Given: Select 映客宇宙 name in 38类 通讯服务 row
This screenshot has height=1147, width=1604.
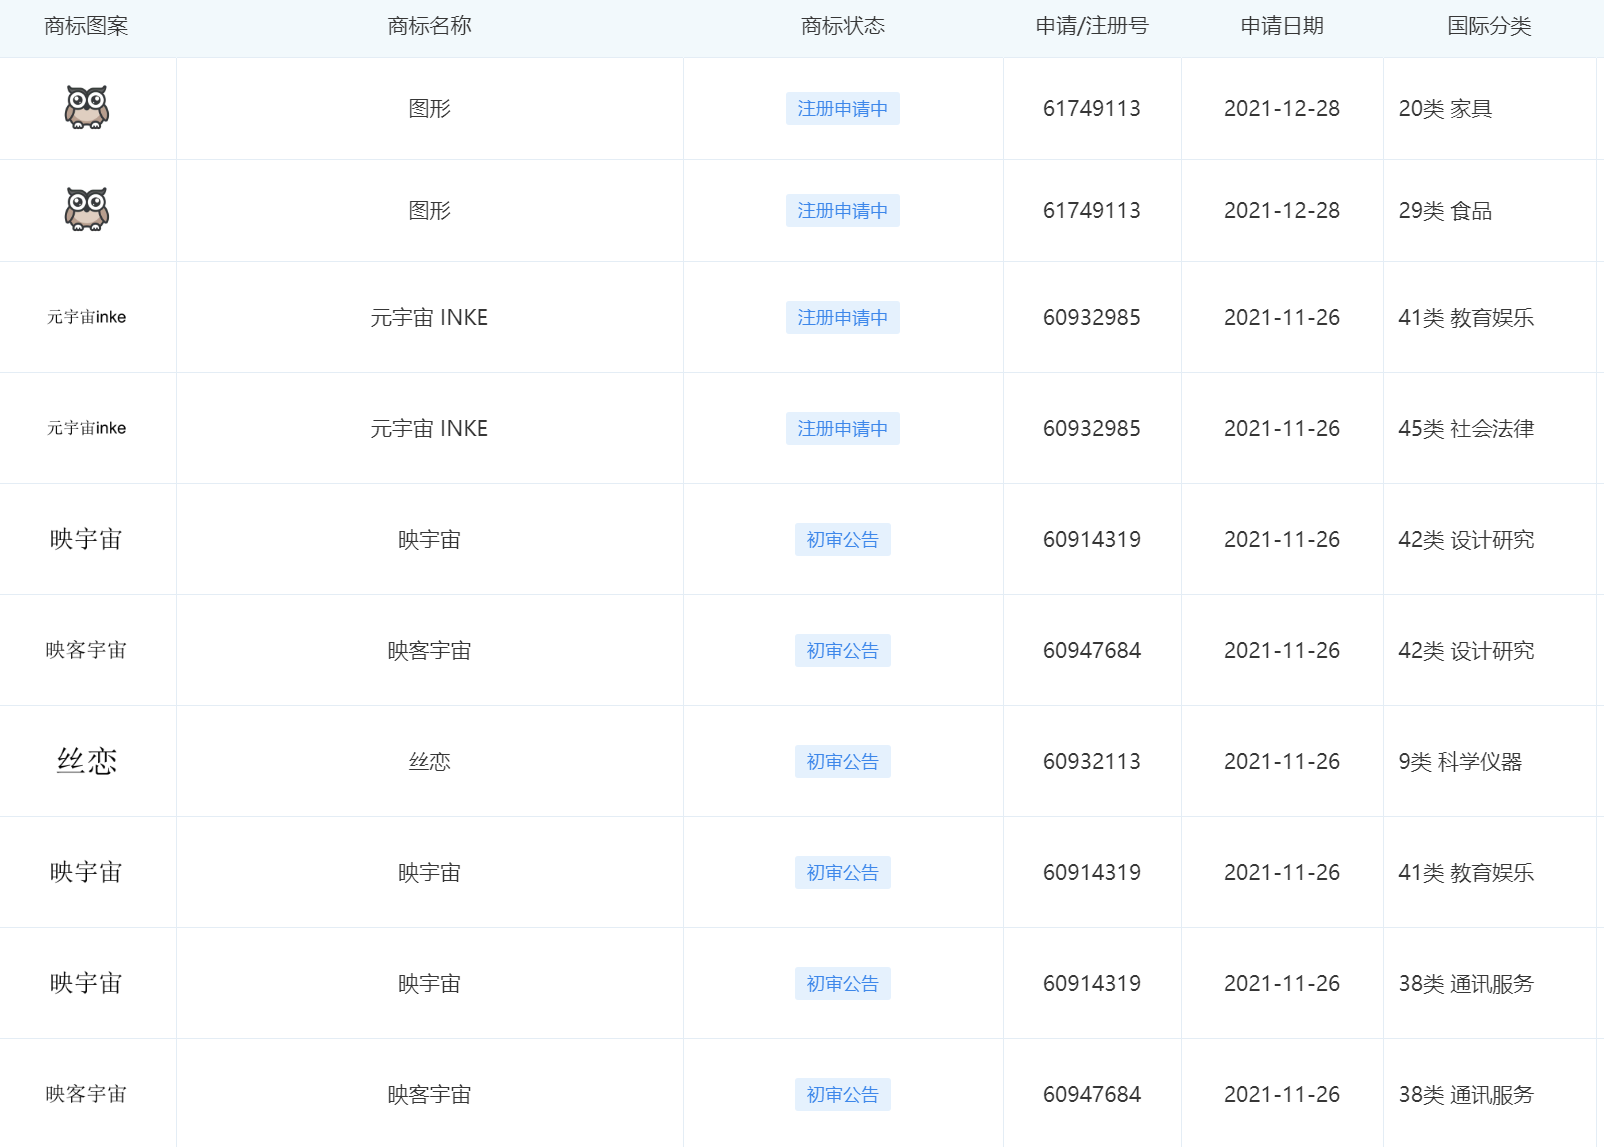Looking at the screenshot, I should pos(430,1094).
